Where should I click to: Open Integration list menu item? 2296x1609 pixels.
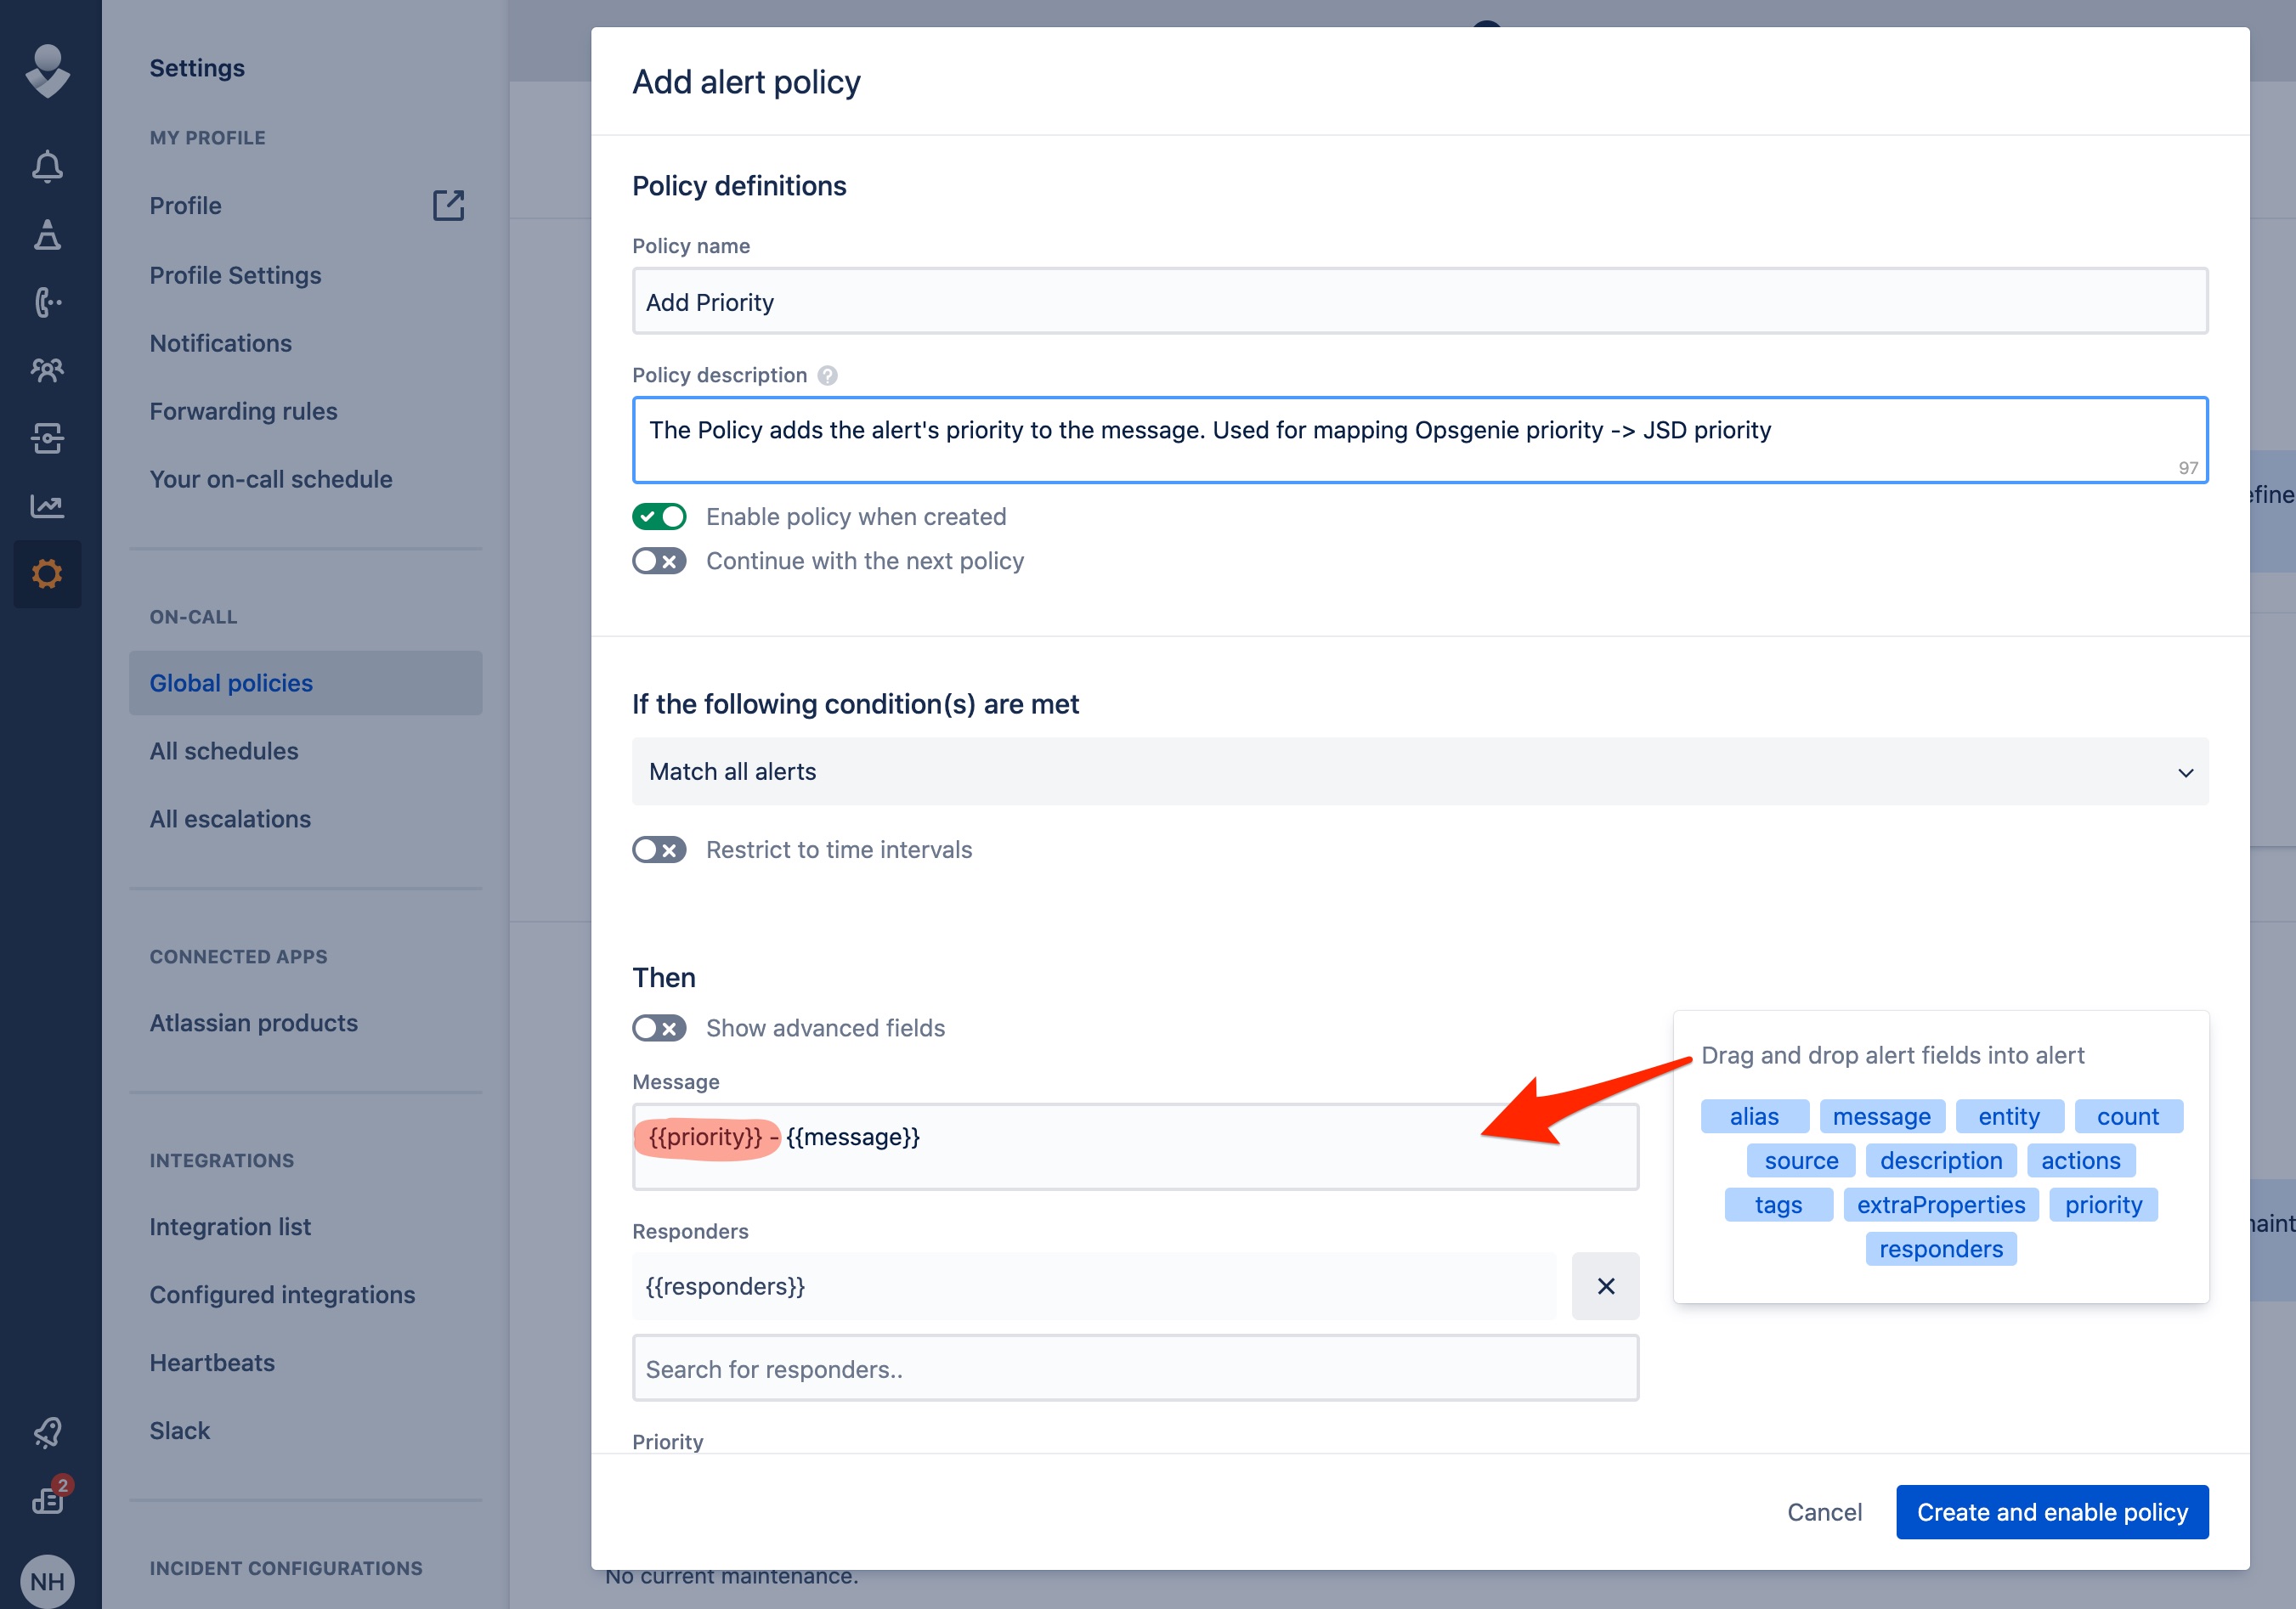point(230,1227)
